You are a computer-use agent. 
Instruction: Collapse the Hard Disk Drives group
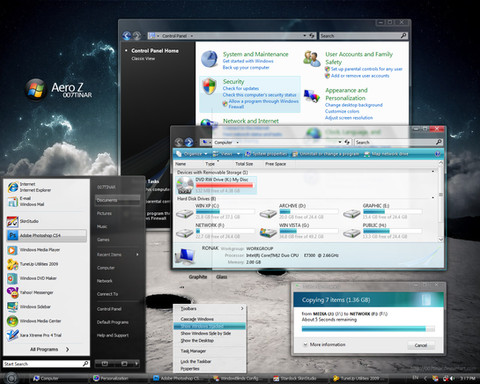(433, 198)
